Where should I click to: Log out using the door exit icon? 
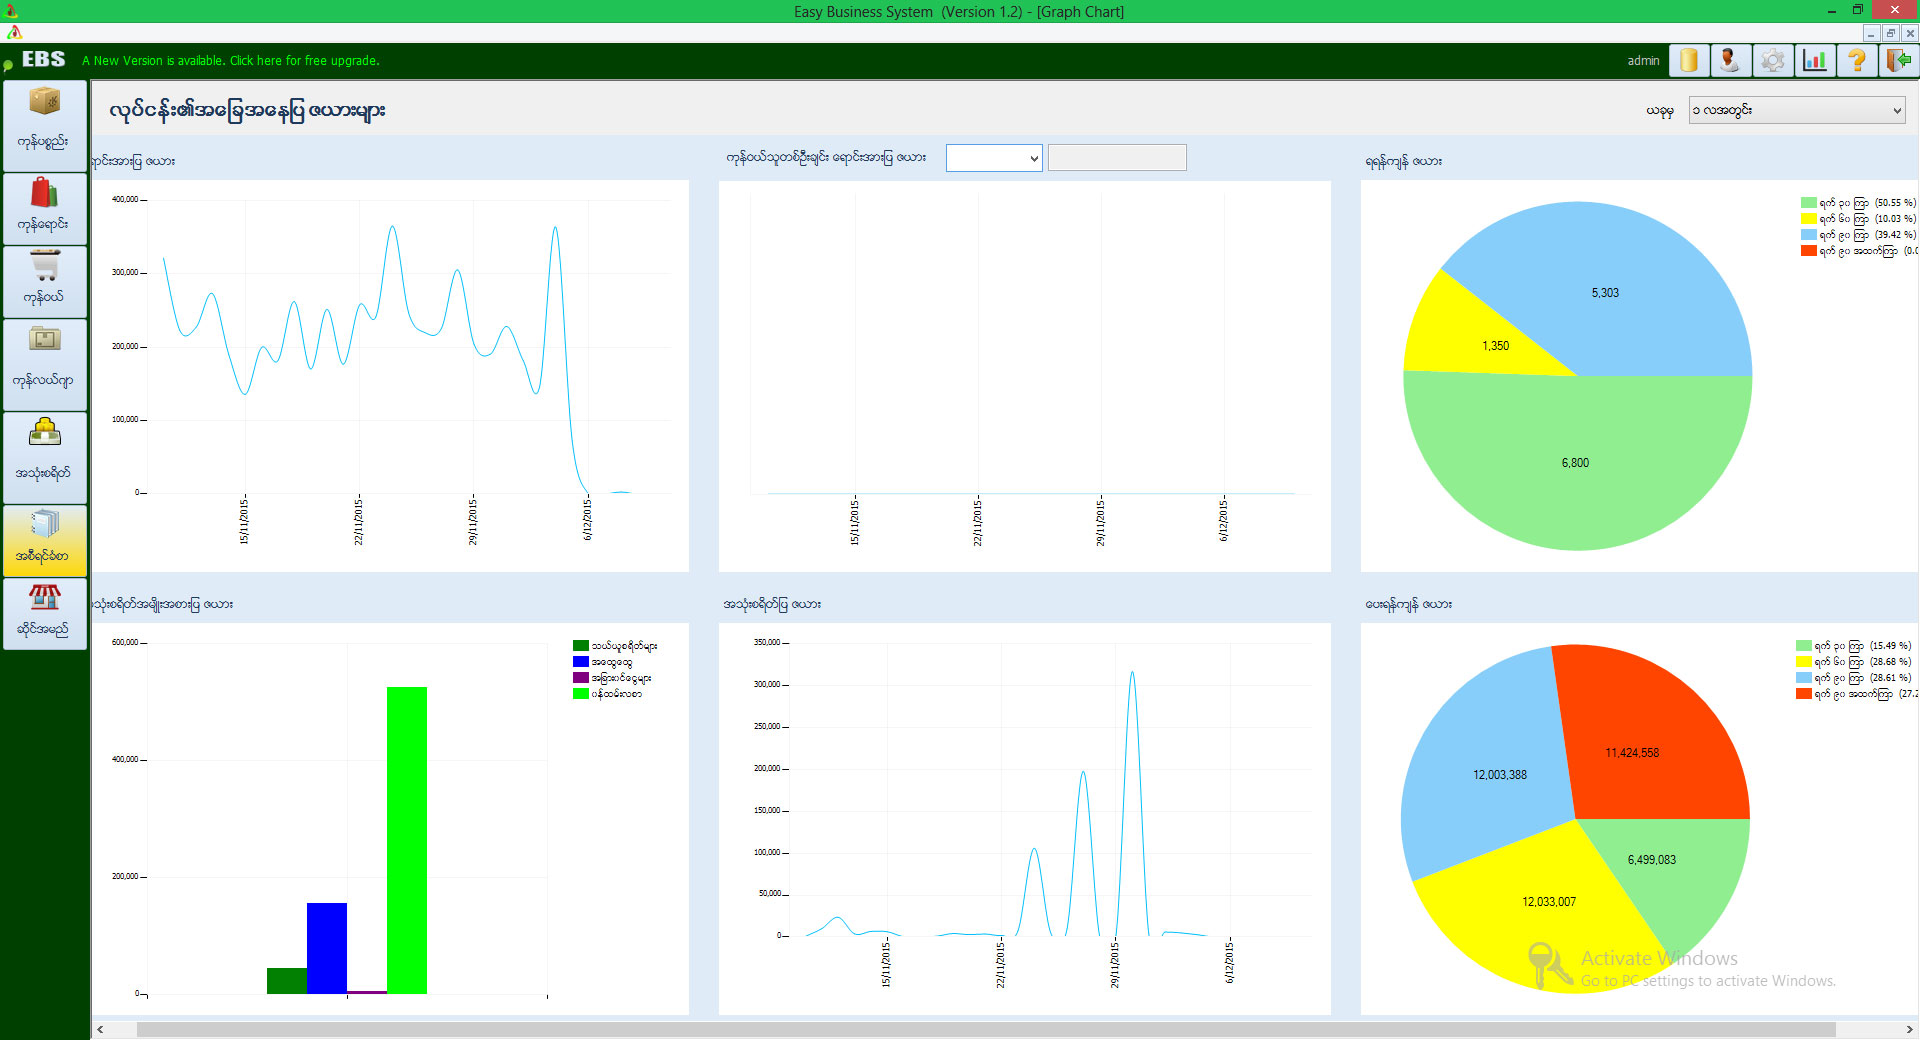tap(1898, 61)
